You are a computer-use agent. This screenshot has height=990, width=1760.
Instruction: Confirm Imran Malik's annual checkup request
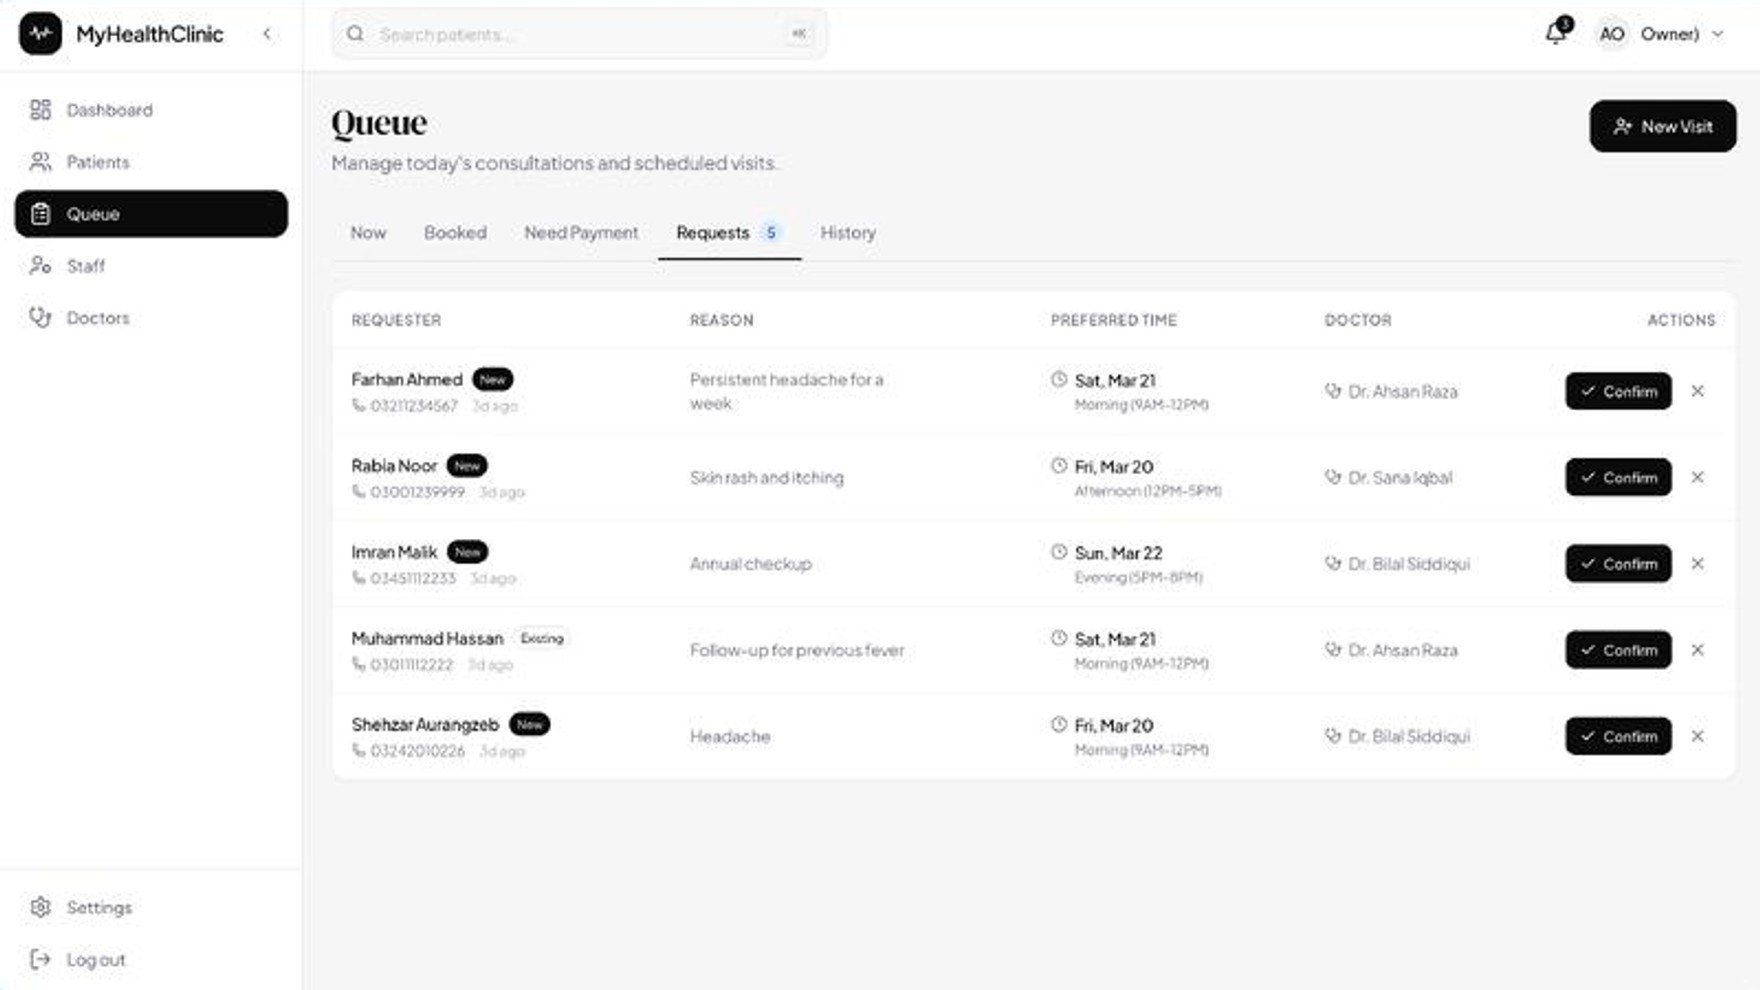point(1618,563)
